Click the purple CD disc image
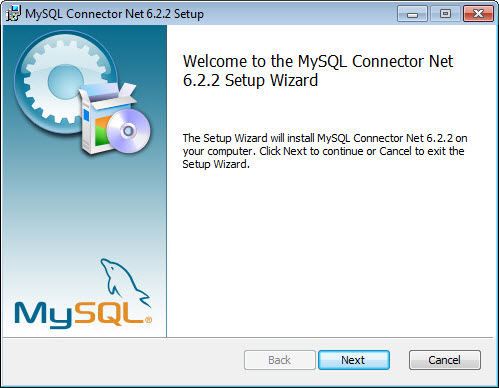The height and width of the screenshot is (388, 499). 128,131
